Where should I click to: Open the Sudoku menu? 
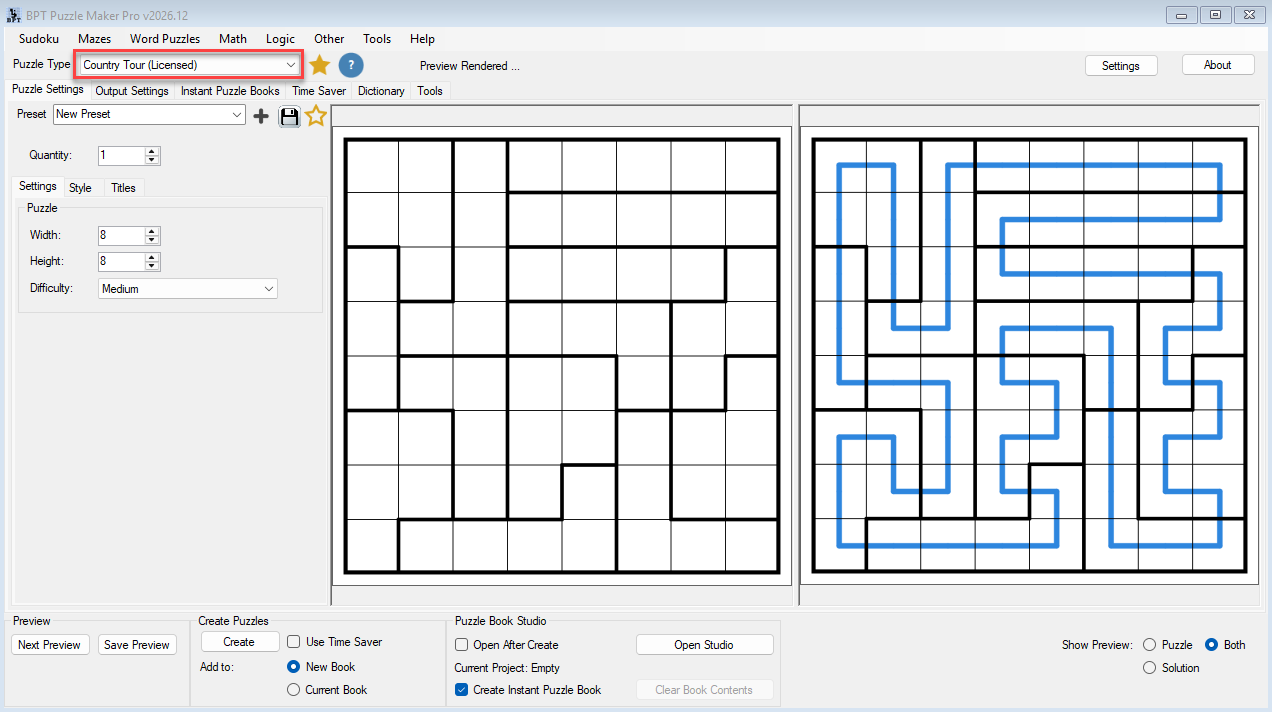point(39,39)
